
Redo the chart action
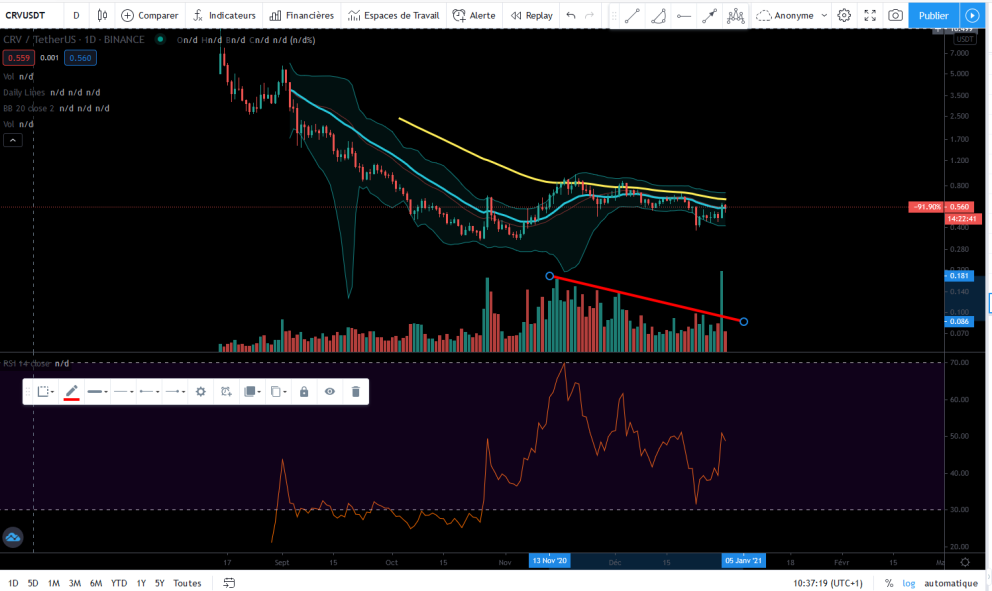[x=589, y=15]
